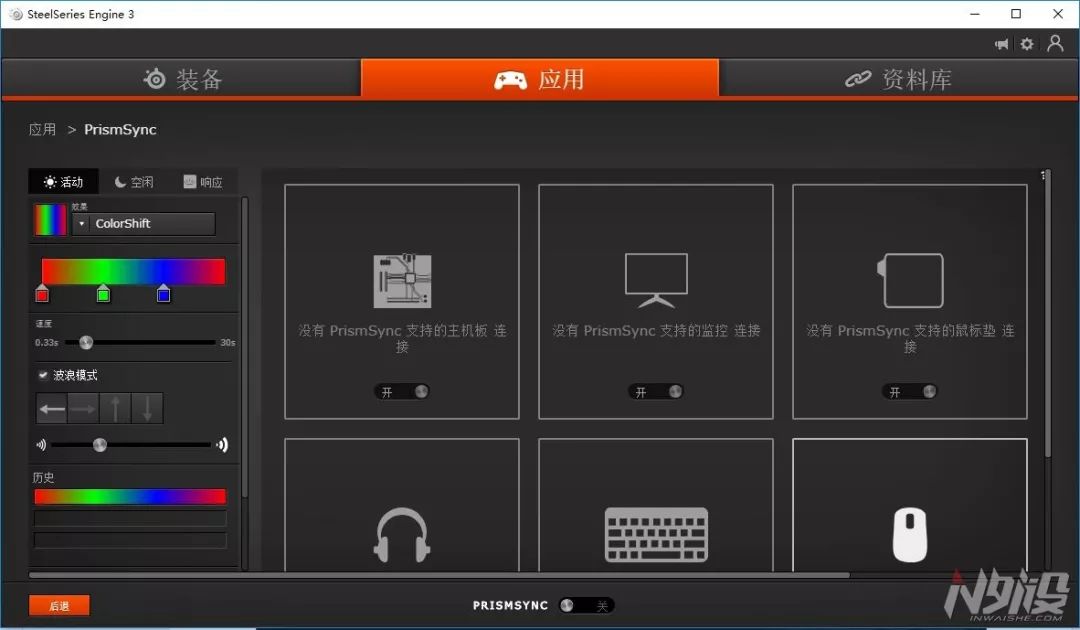Select the green gradient color stop

pos(103,294)
